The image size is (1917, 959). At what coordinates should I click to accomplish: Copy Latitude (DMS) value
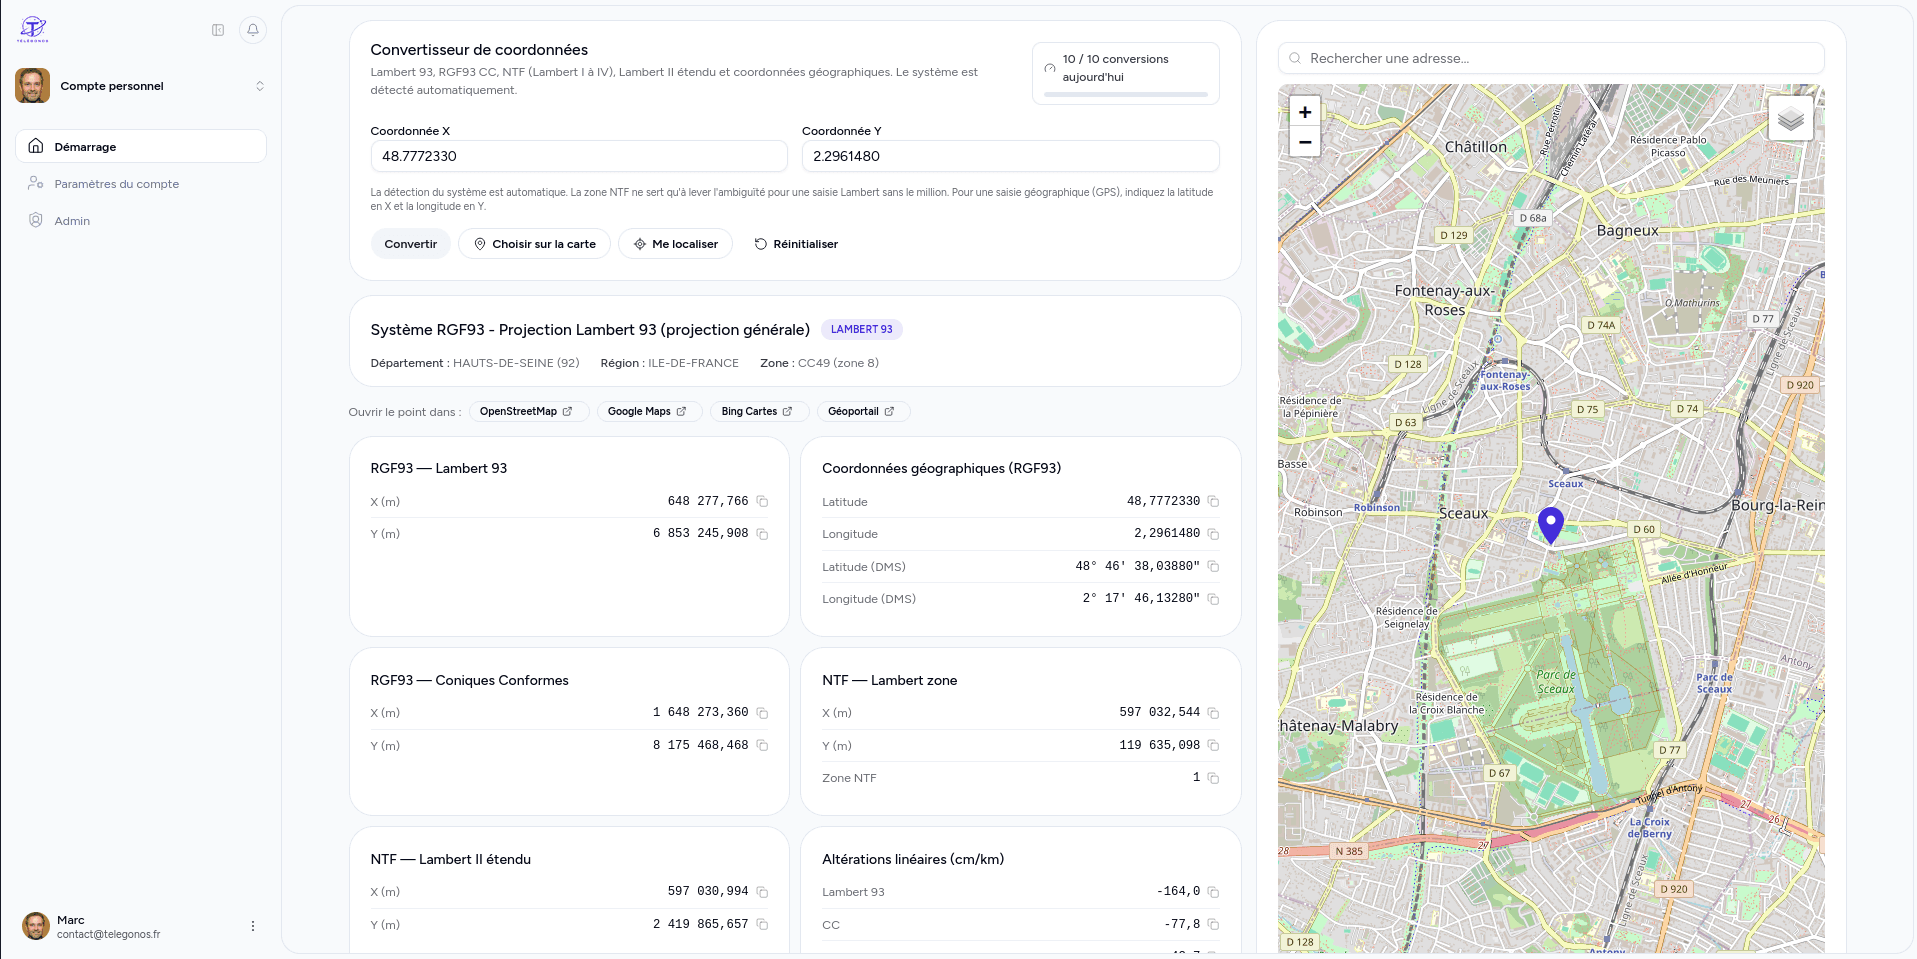coord(1213,566)
